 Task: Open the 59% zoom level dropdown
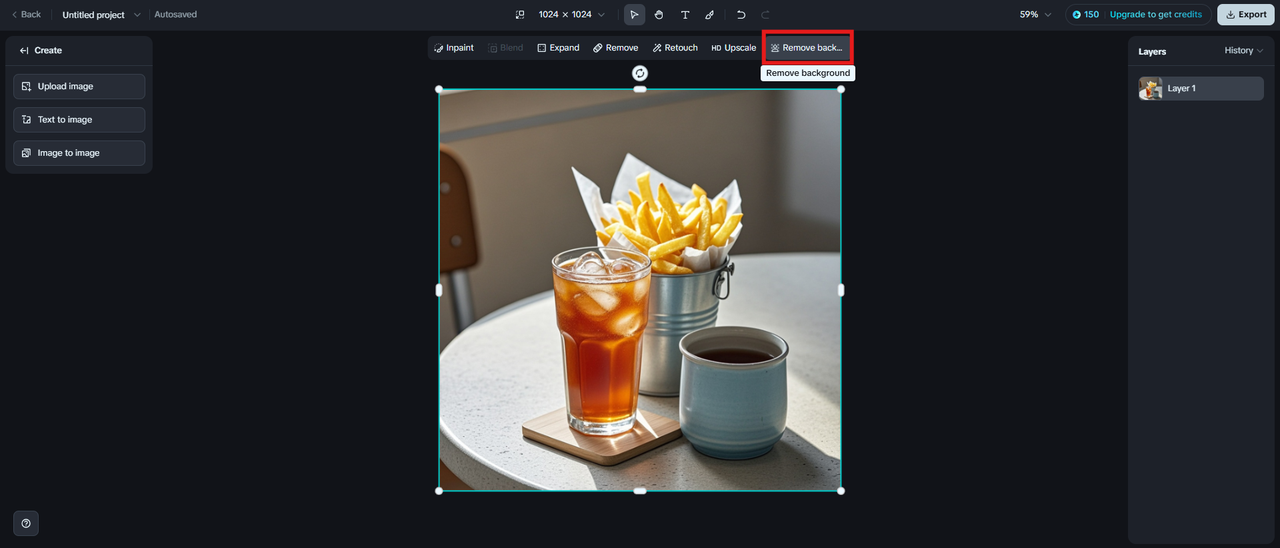[1035, 15]
